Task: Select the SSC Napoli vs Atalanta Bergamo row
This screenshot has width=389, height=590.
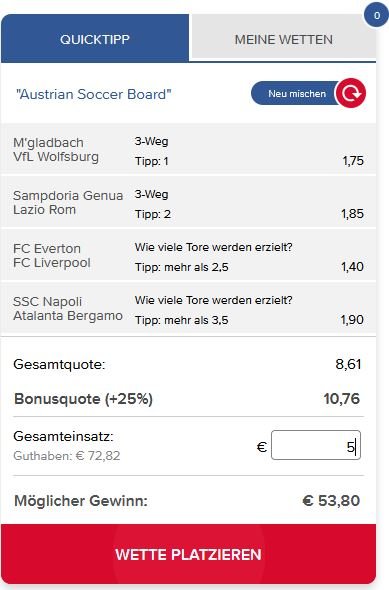Action: coord(188,309)
